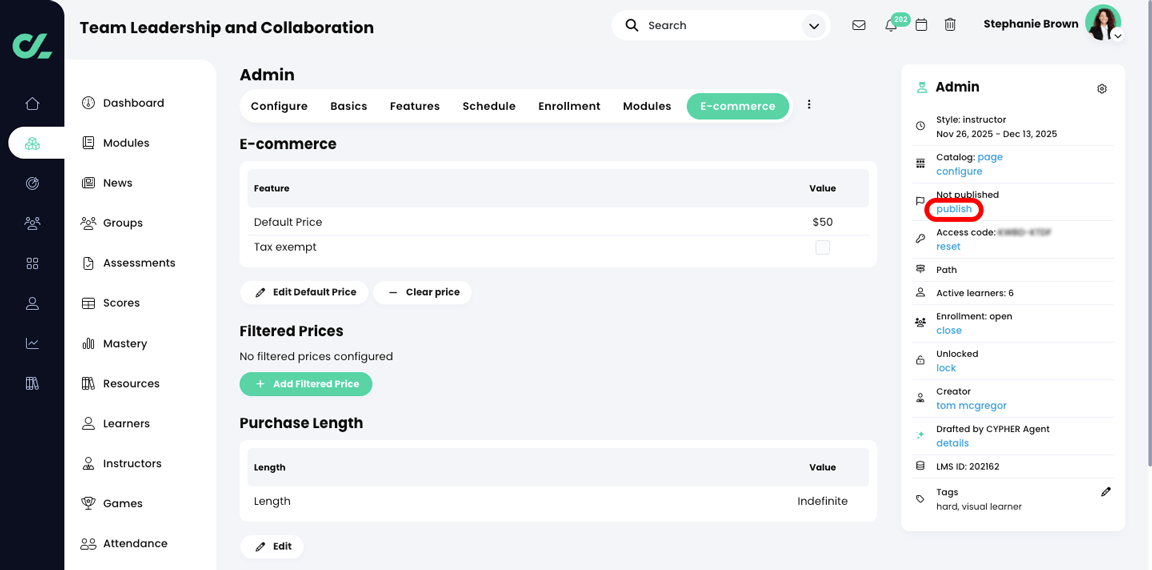Open Groups in the sidebar
Viewport: 1152px width, 570px height.
coord(123,223)
